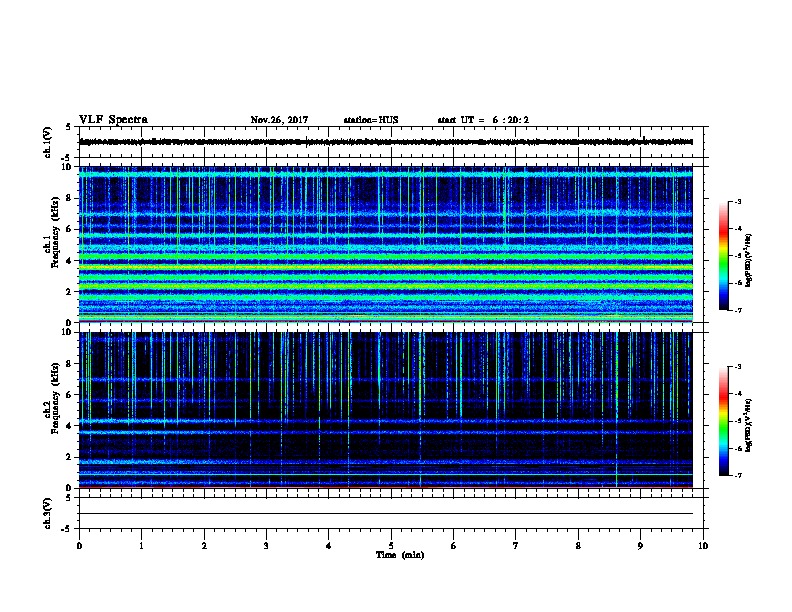This screenshot has height=612, width=792.
Task: Click time axis tick label "6"
Action: coord(454,546)
